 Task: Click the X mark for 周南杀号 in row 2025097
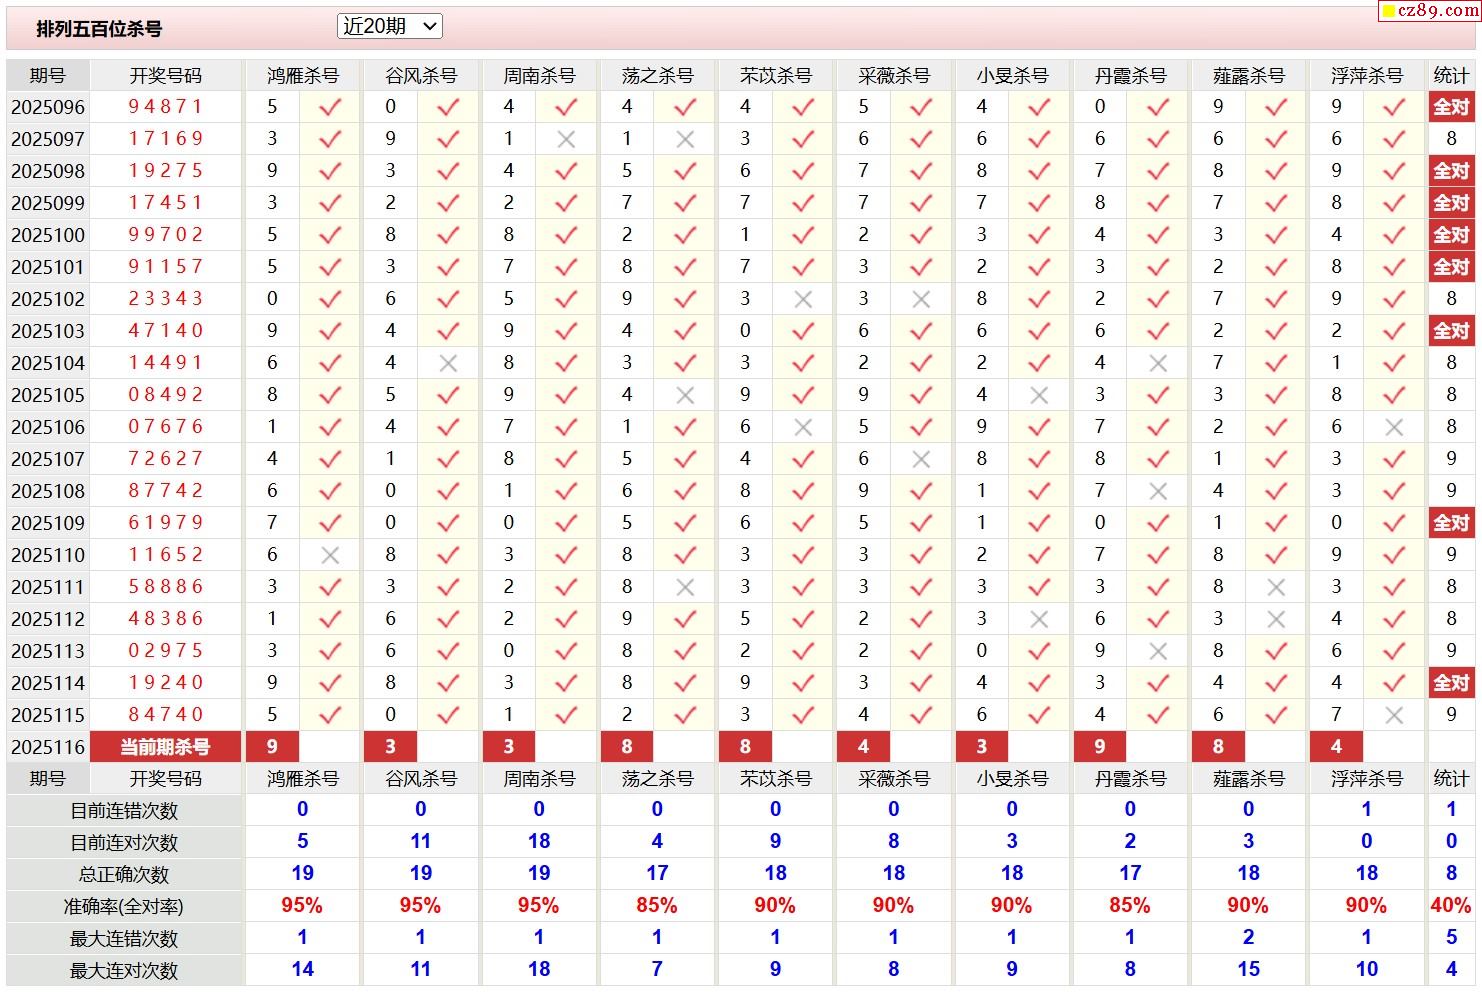[x=566, y=139]
